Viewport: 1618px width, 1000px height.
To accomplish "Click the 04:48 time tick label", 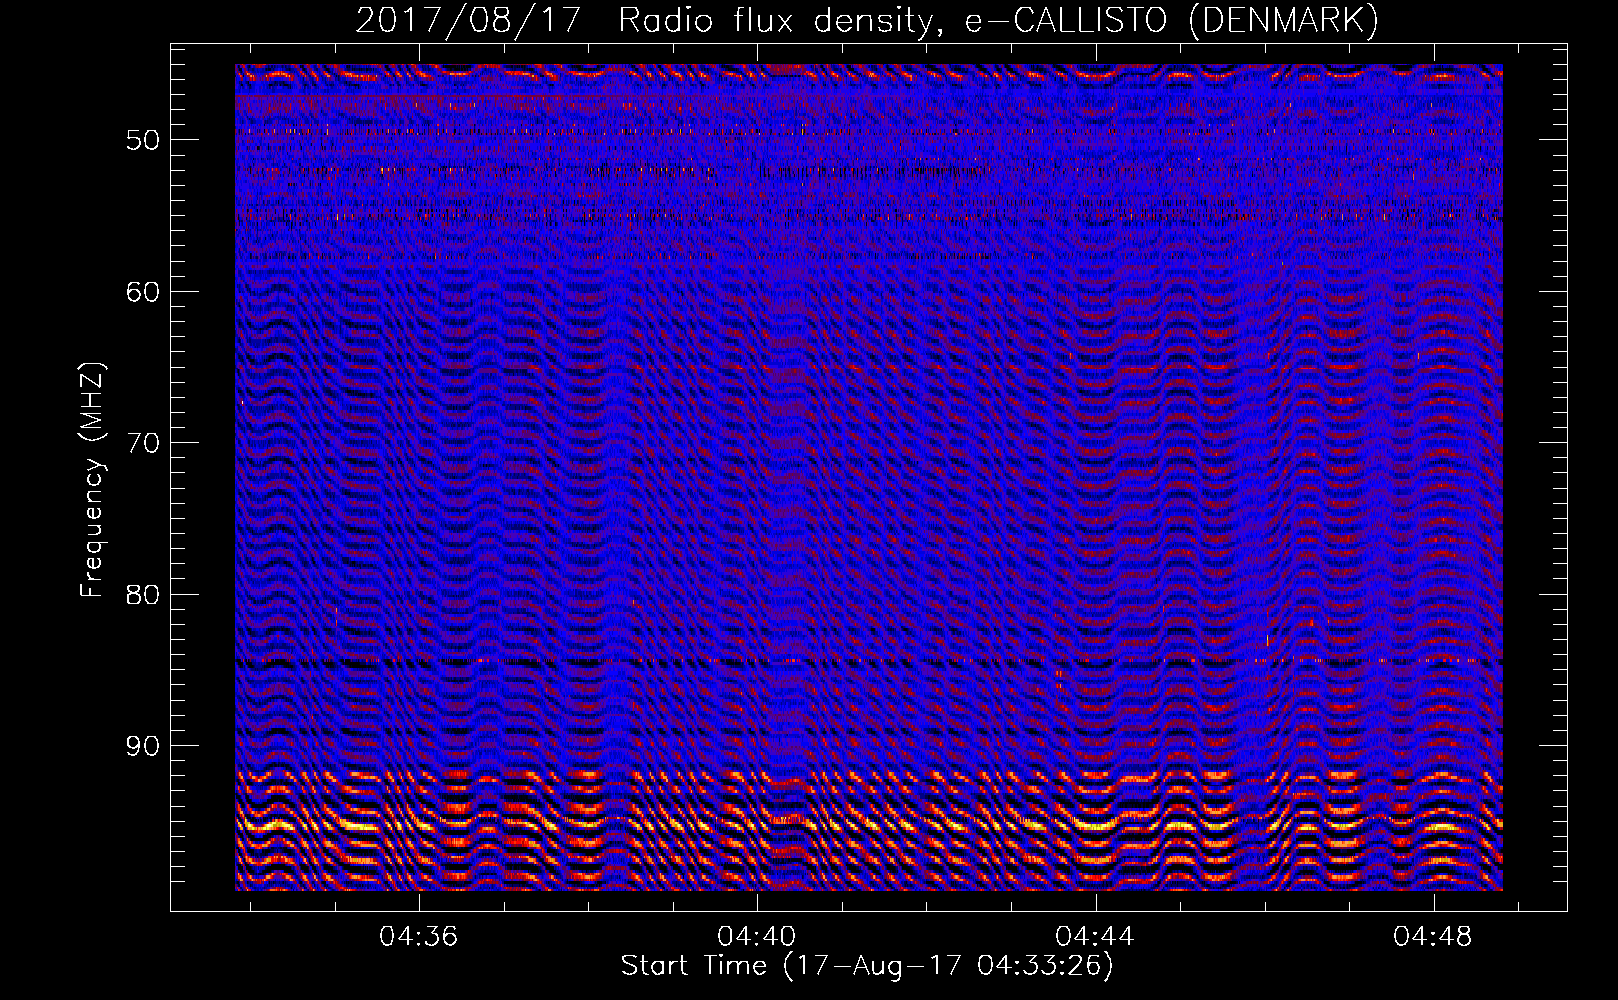I will point(1433,936).
